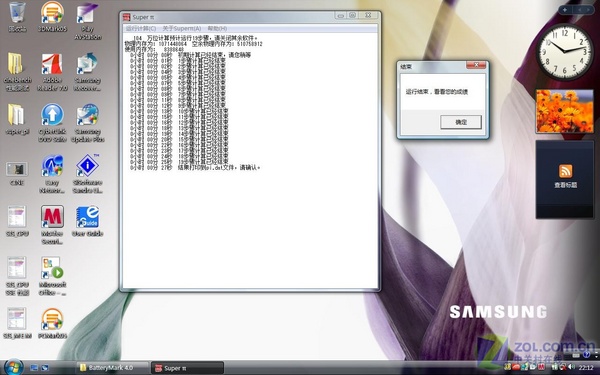
Task: Click Switch Windows quick launch icon
Action: pos(44,368)
